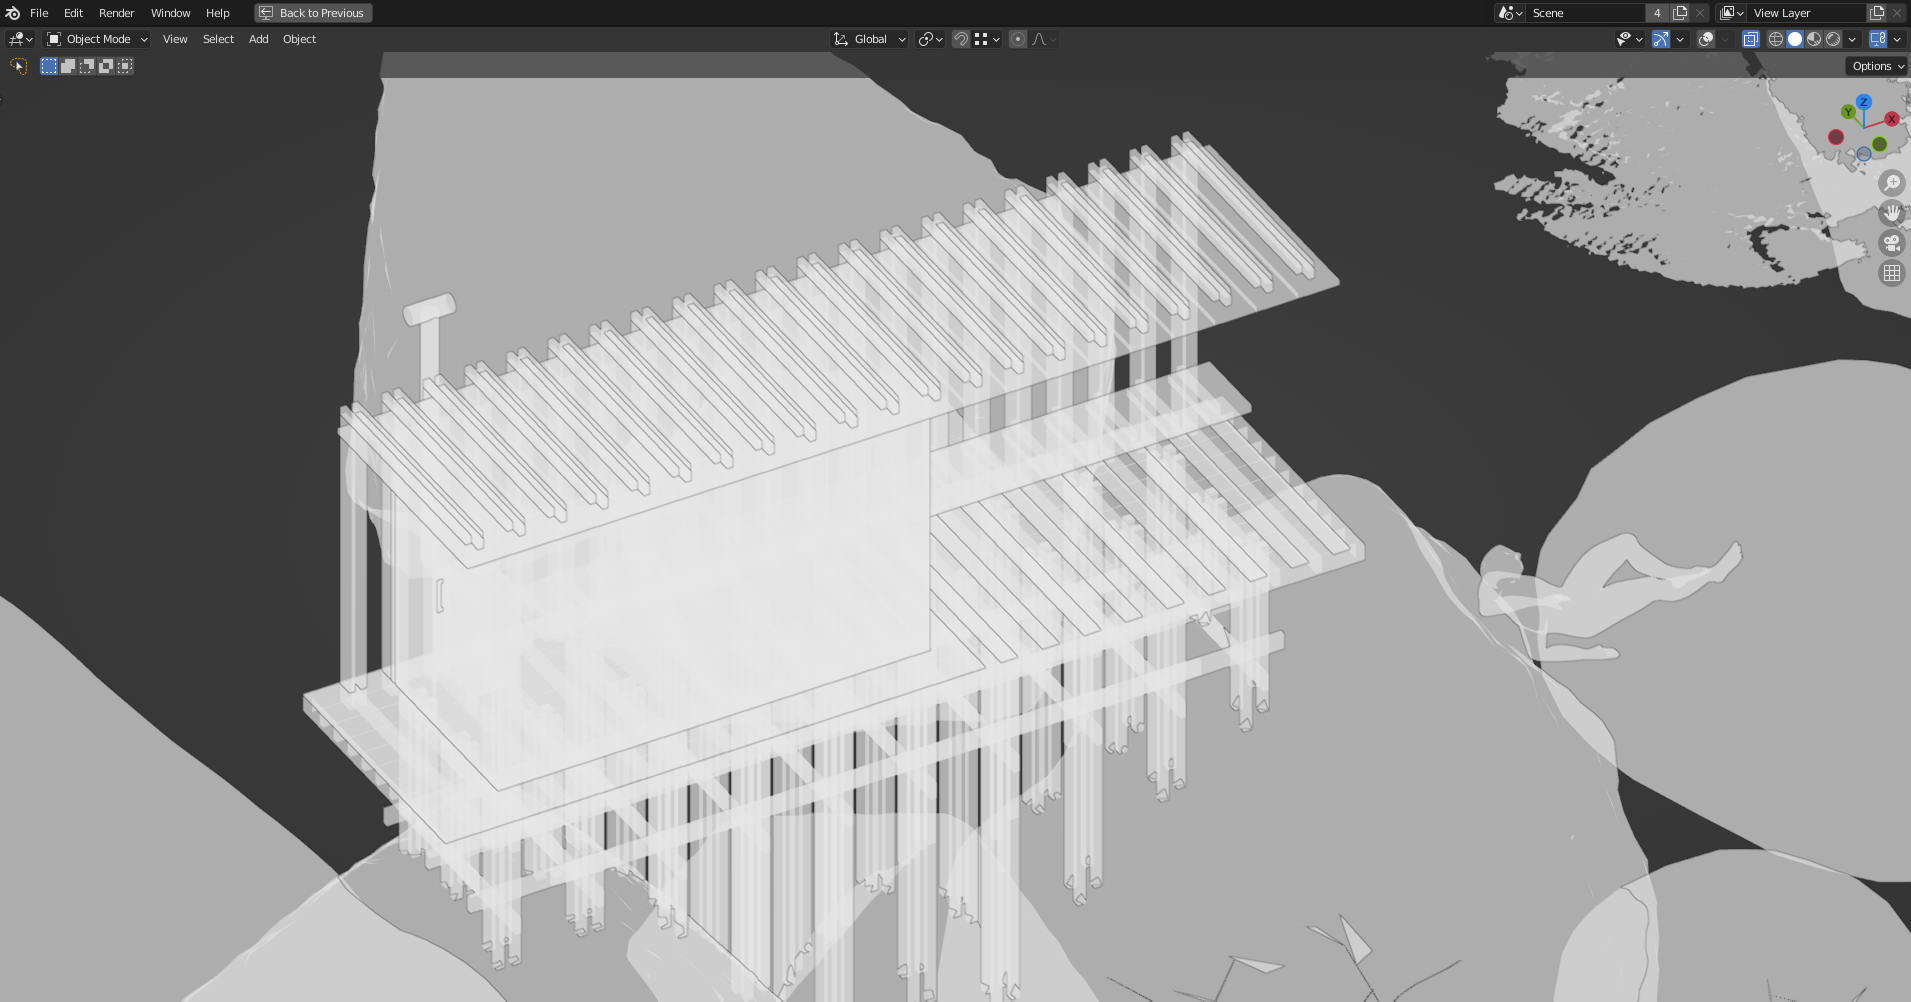Switch to rendered shading
The height and width of the screenshot is (1002, 1911).
pyautogui.click(x=1833, y=39)
